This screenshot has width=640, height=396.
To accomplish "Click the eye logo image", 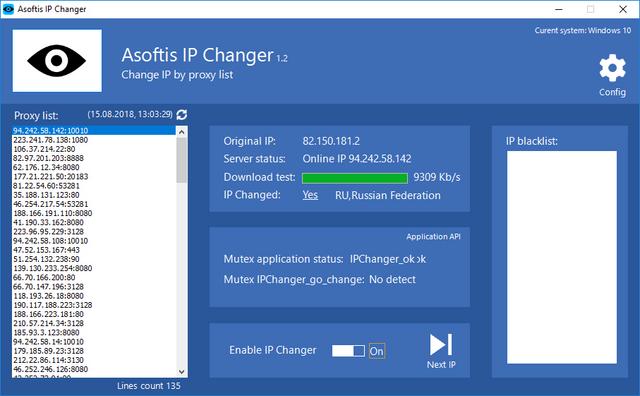I will (x=57, y=60).
